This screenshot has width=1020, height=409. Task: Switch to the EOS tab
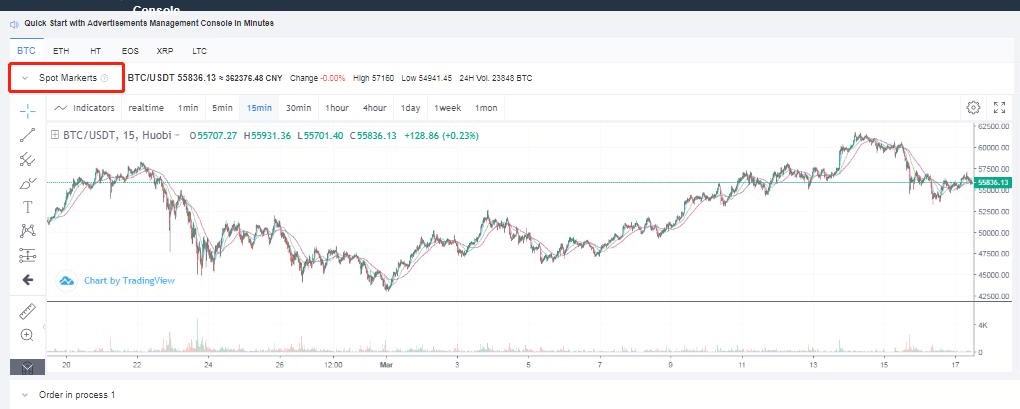click(x=130, y=51)
